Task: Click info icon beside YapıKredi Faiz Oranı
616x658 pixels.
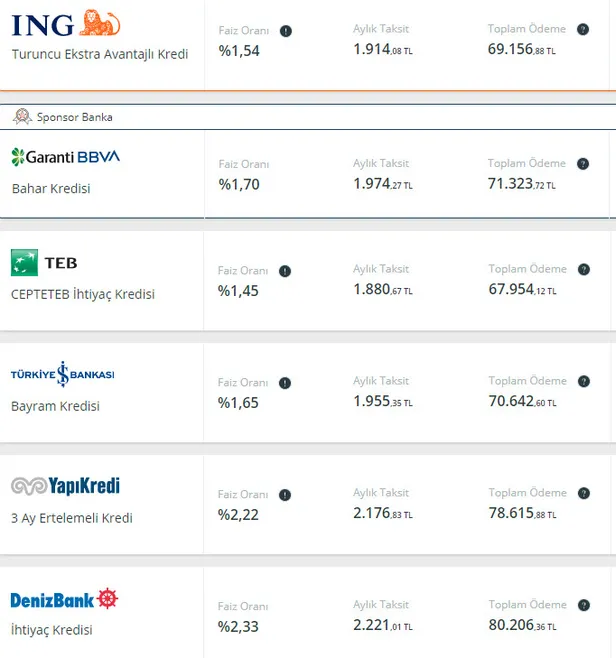Action: [x=285, y=495]
